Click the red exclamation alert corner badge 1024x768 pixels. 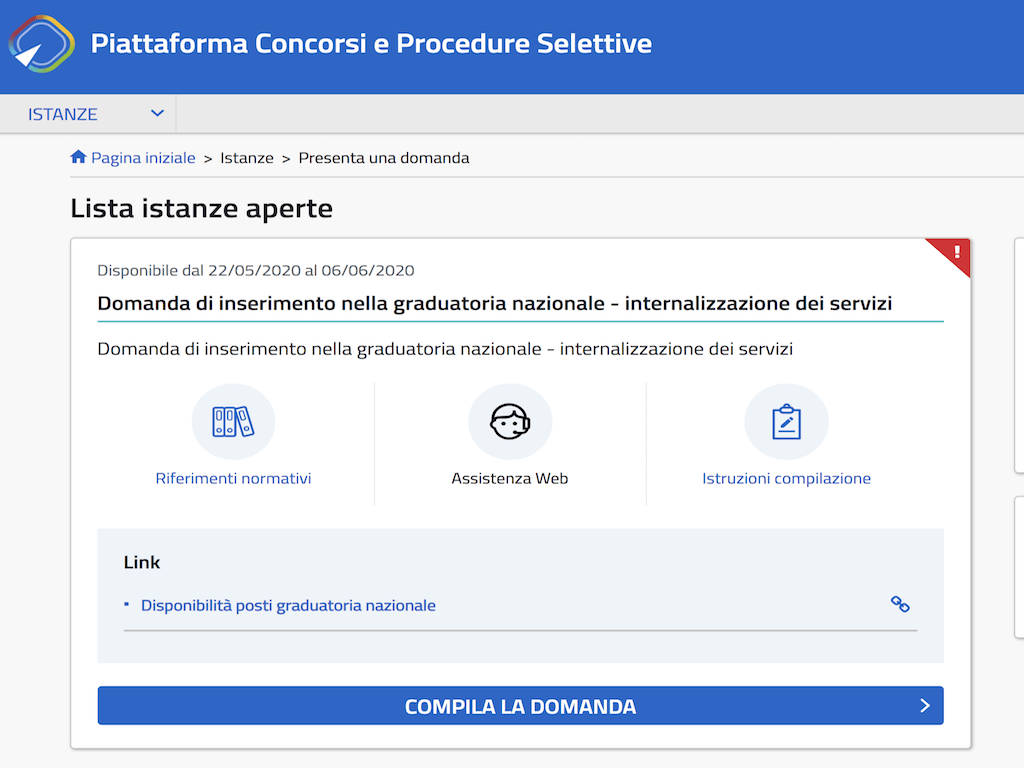tap(955, 252)
